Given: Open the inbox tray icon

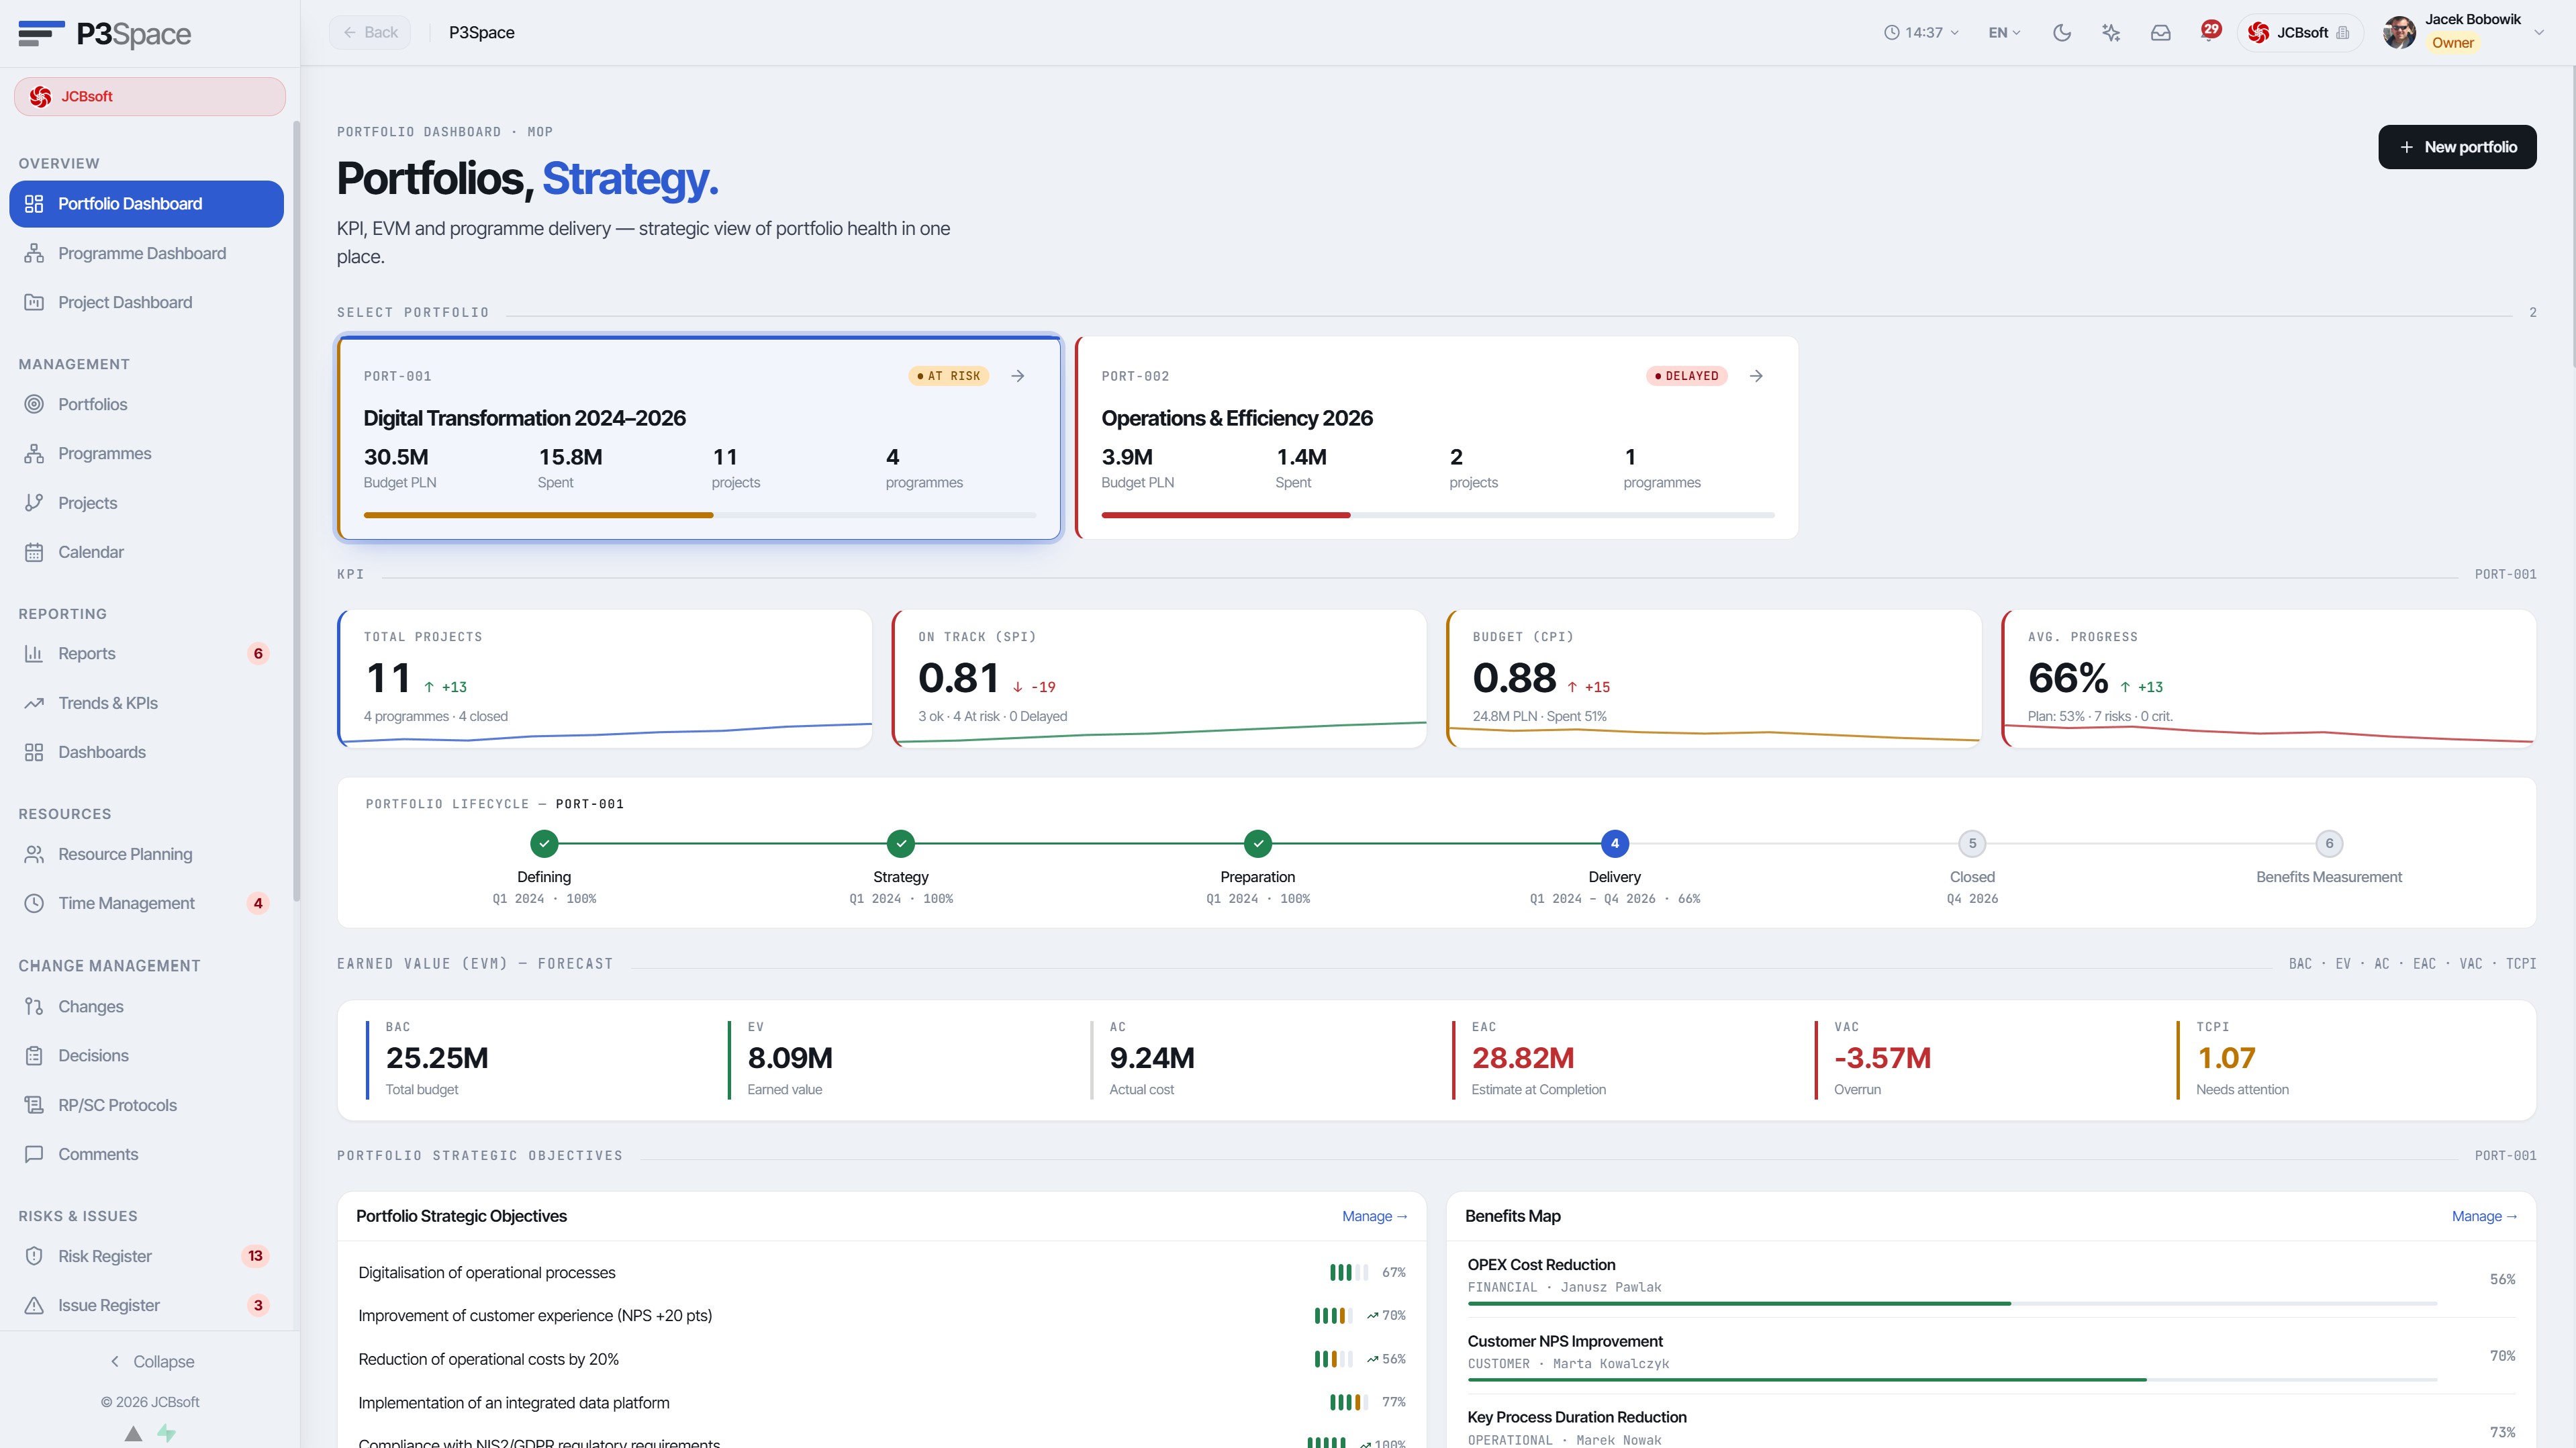Looking at the screenshot, I should coord(2160,33).
